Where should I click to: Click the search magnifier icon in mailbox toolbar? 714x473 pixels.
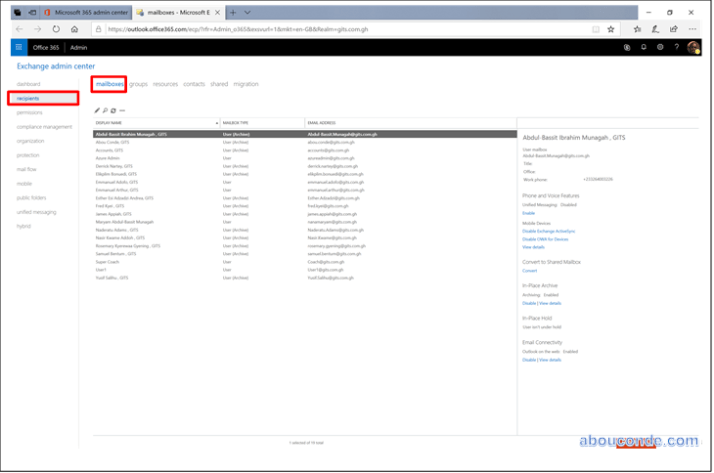coord(105,110)
